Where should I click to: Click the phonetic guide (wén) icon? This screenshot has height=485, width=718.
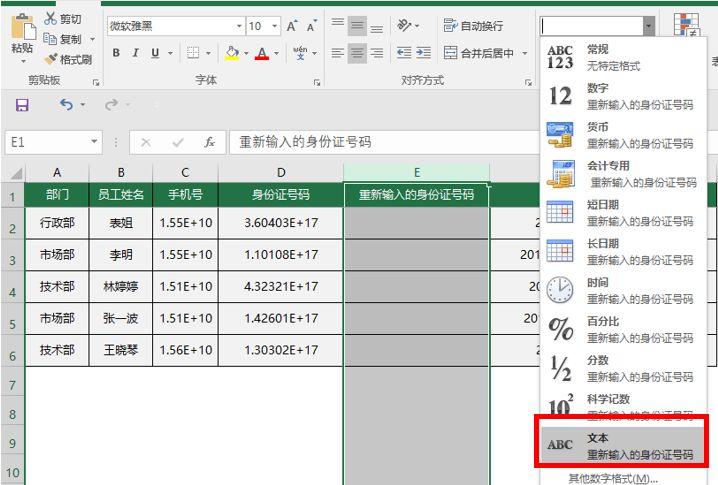pyautogui.click(x=300, y=53)
